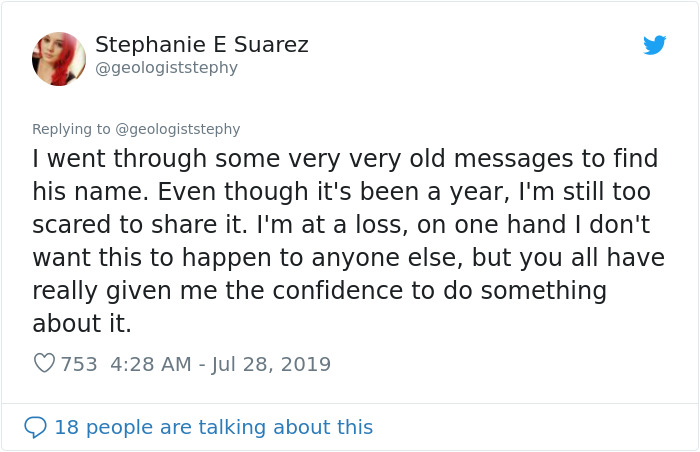Click the display name Stephanie E Suarez
This screenshot has height=452, width=700.
(x=201, y=45)
